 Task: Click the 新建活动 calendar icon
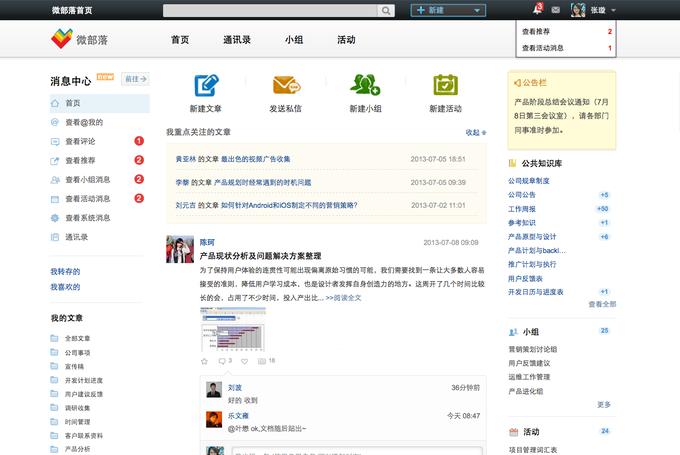[x=445, y=85]
